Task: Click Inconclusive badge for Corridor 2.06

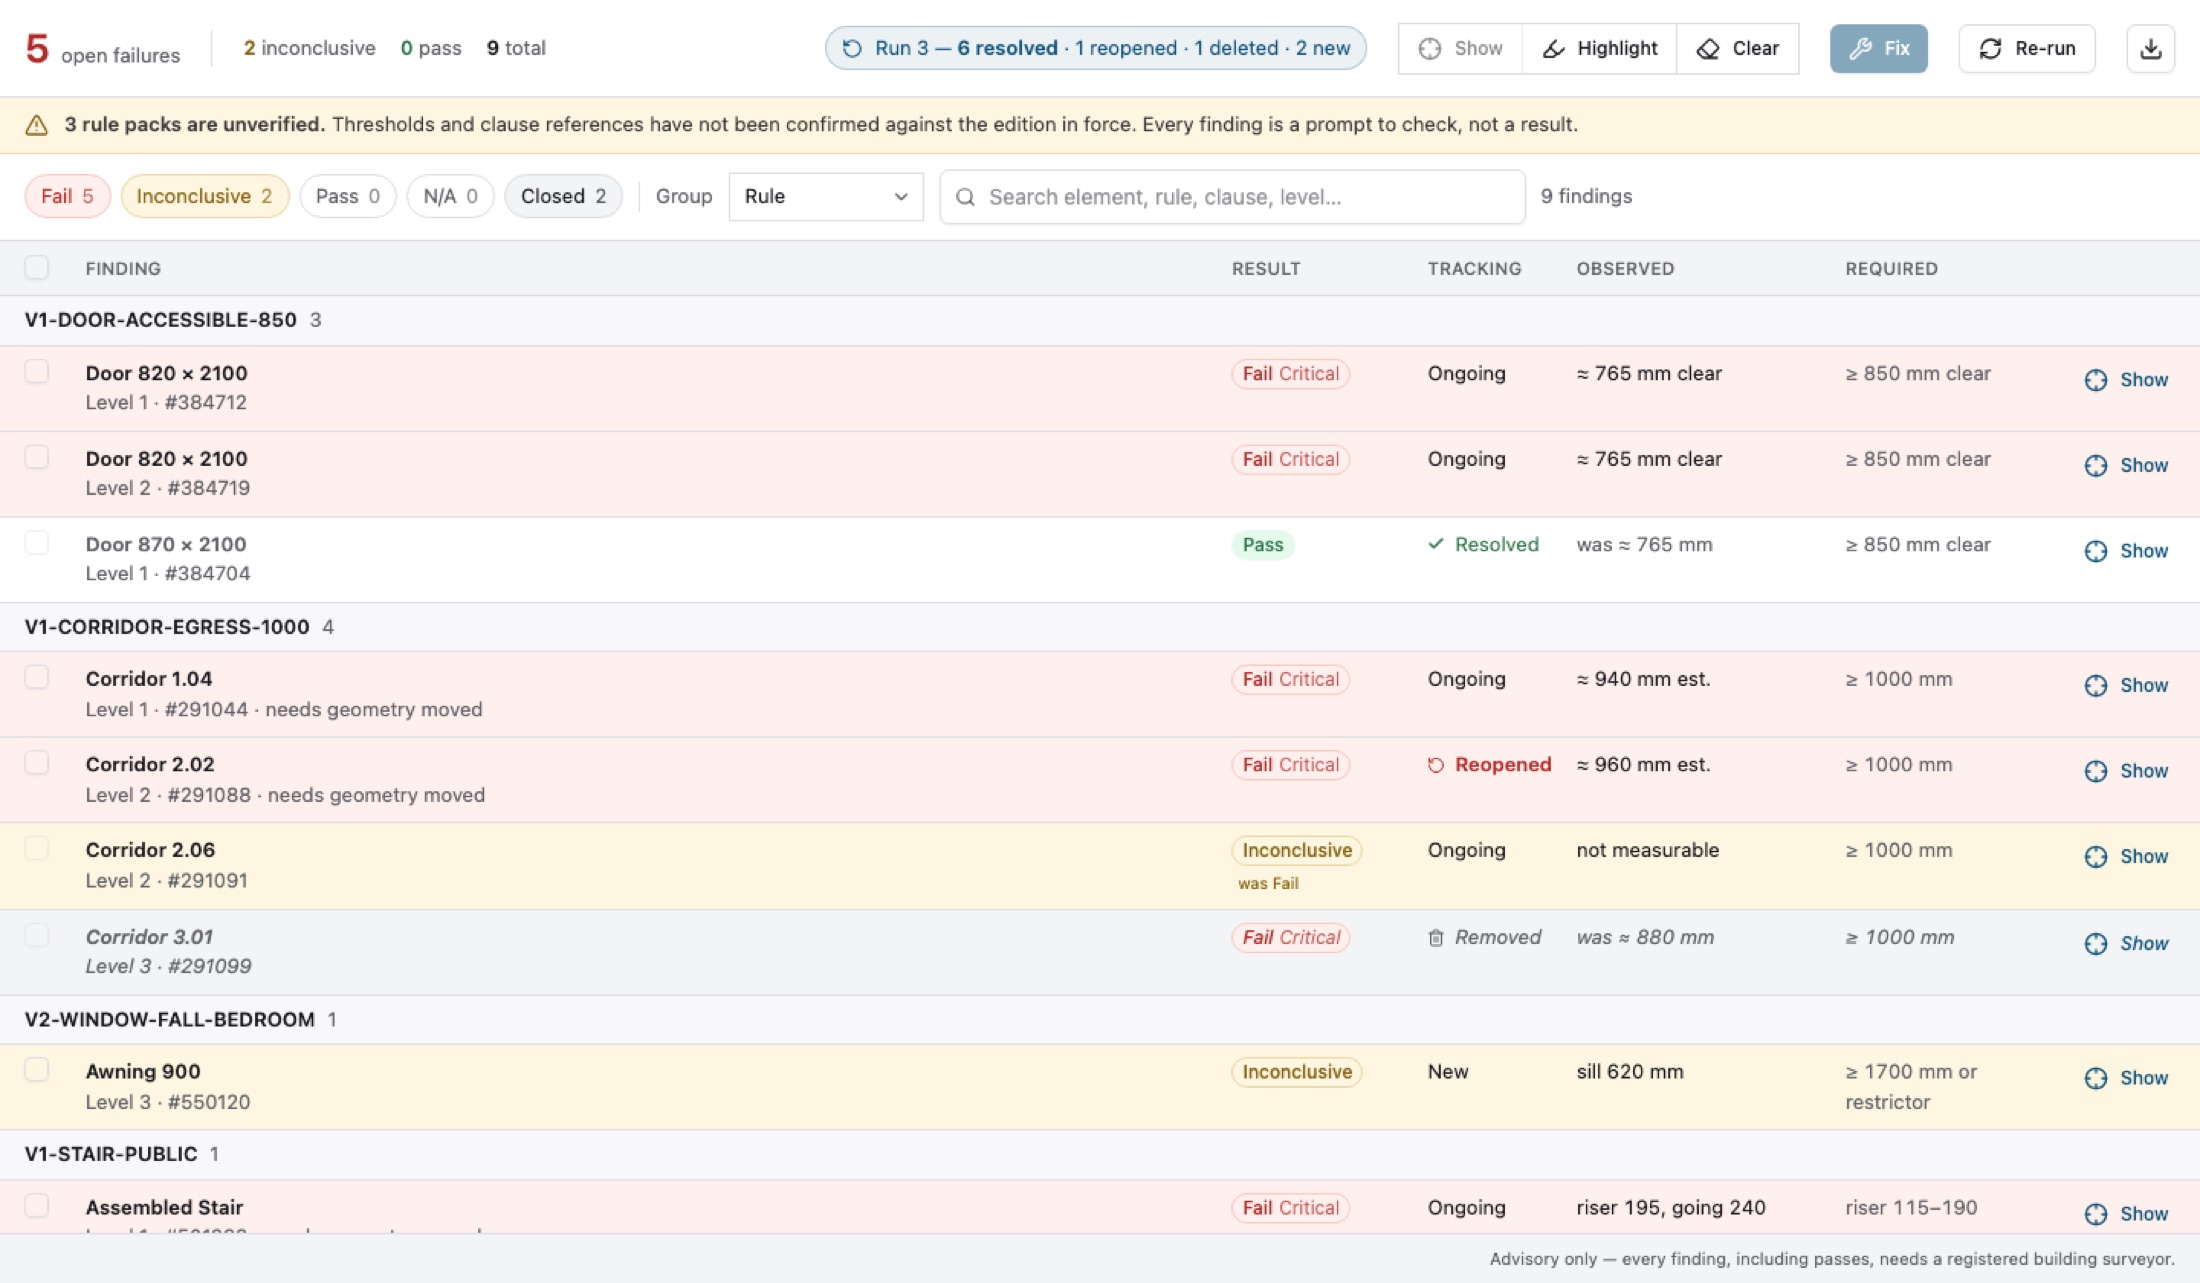Action: (1296, 850)
